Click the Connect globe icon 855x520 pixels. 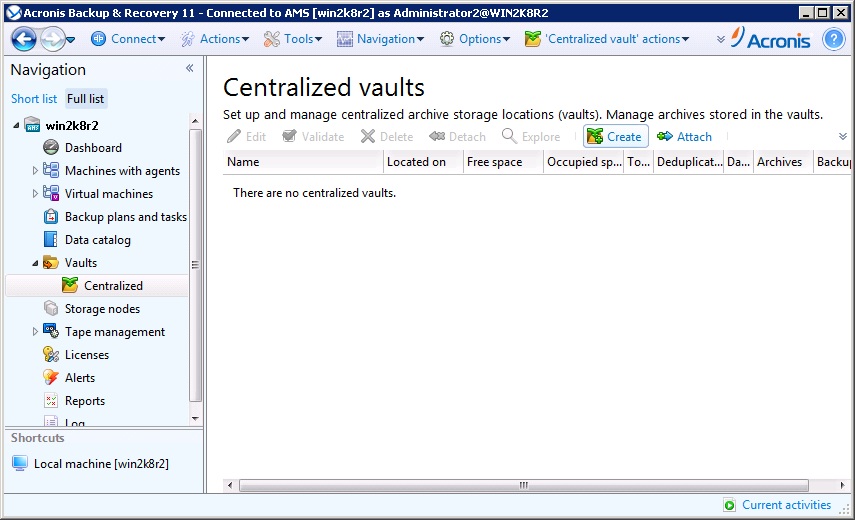click(x=98, y=39)
